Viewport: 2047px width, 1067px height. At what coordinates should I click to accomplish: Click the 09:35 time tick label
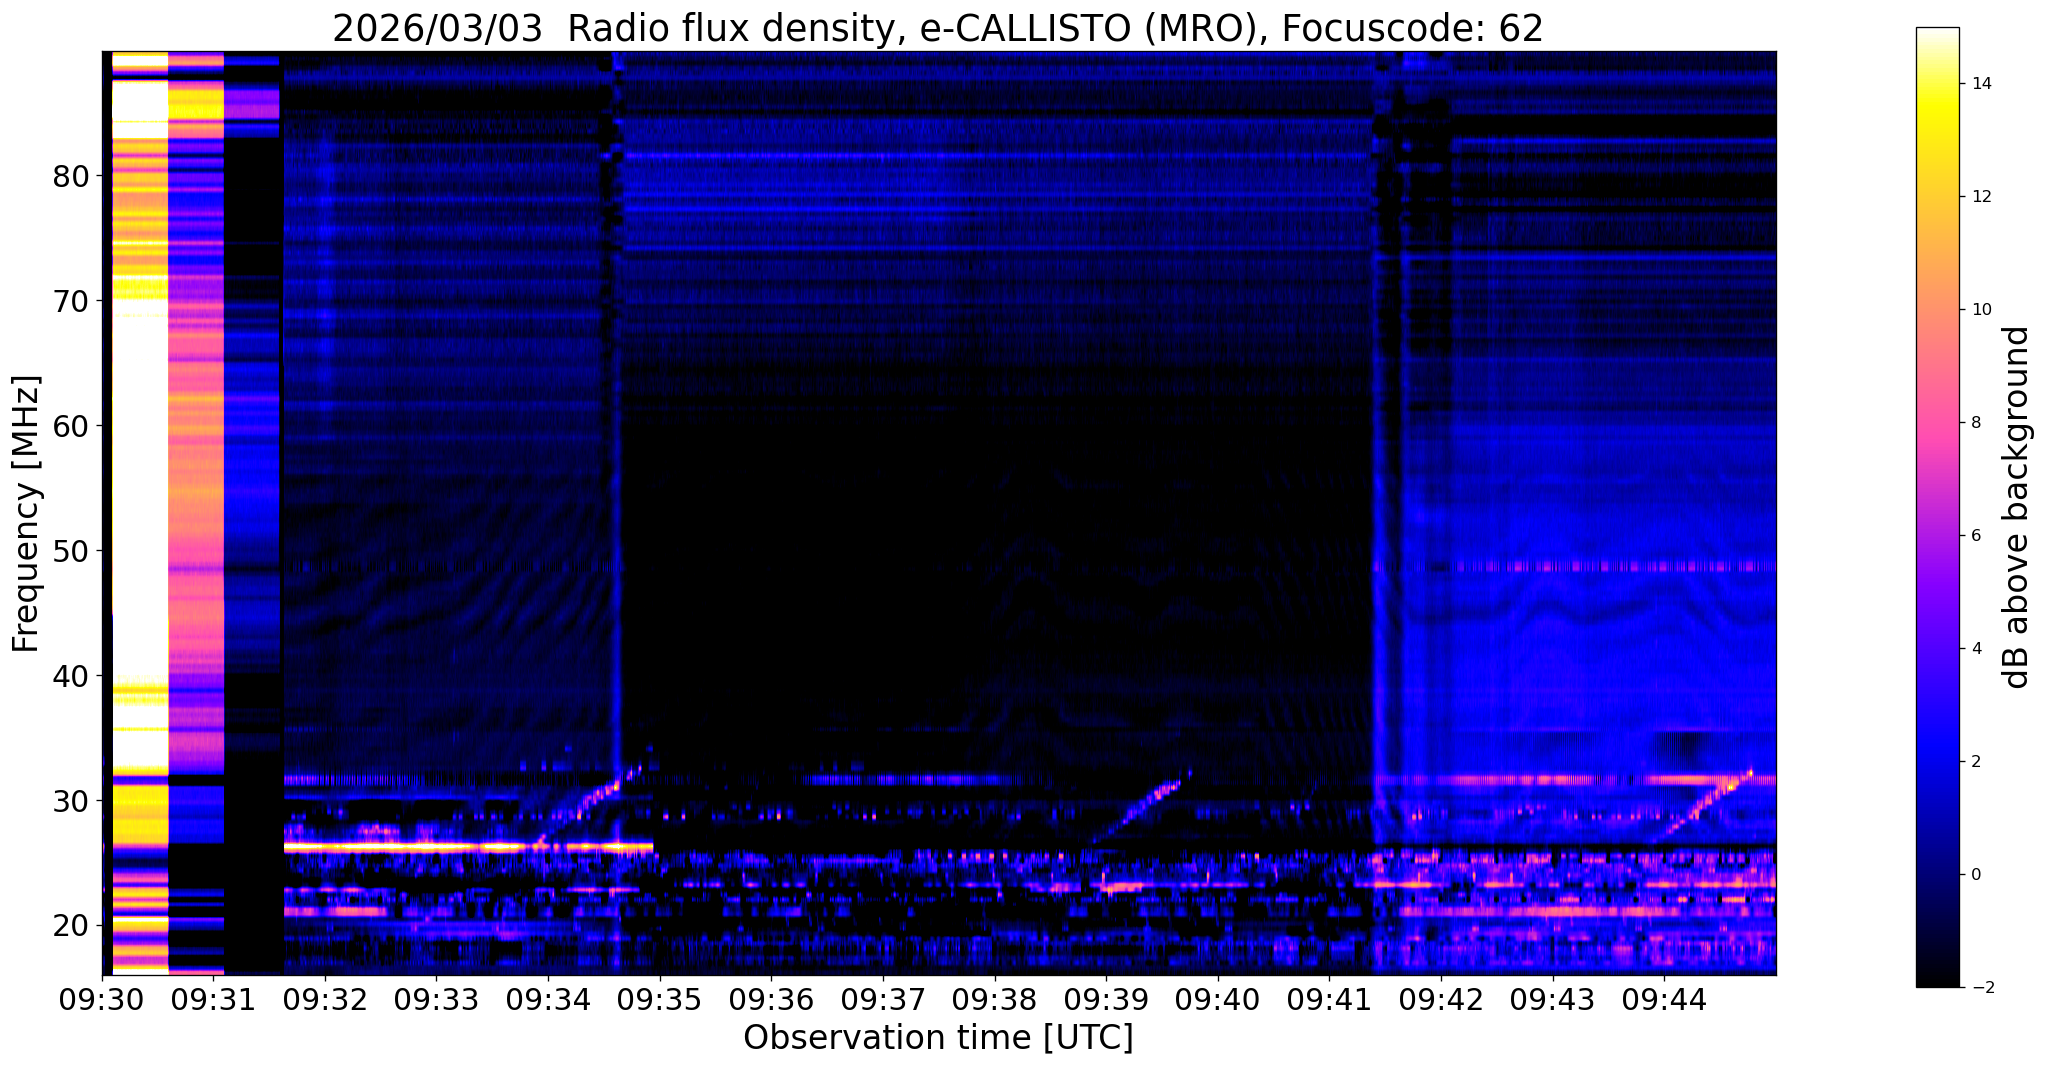(660, 1000)
